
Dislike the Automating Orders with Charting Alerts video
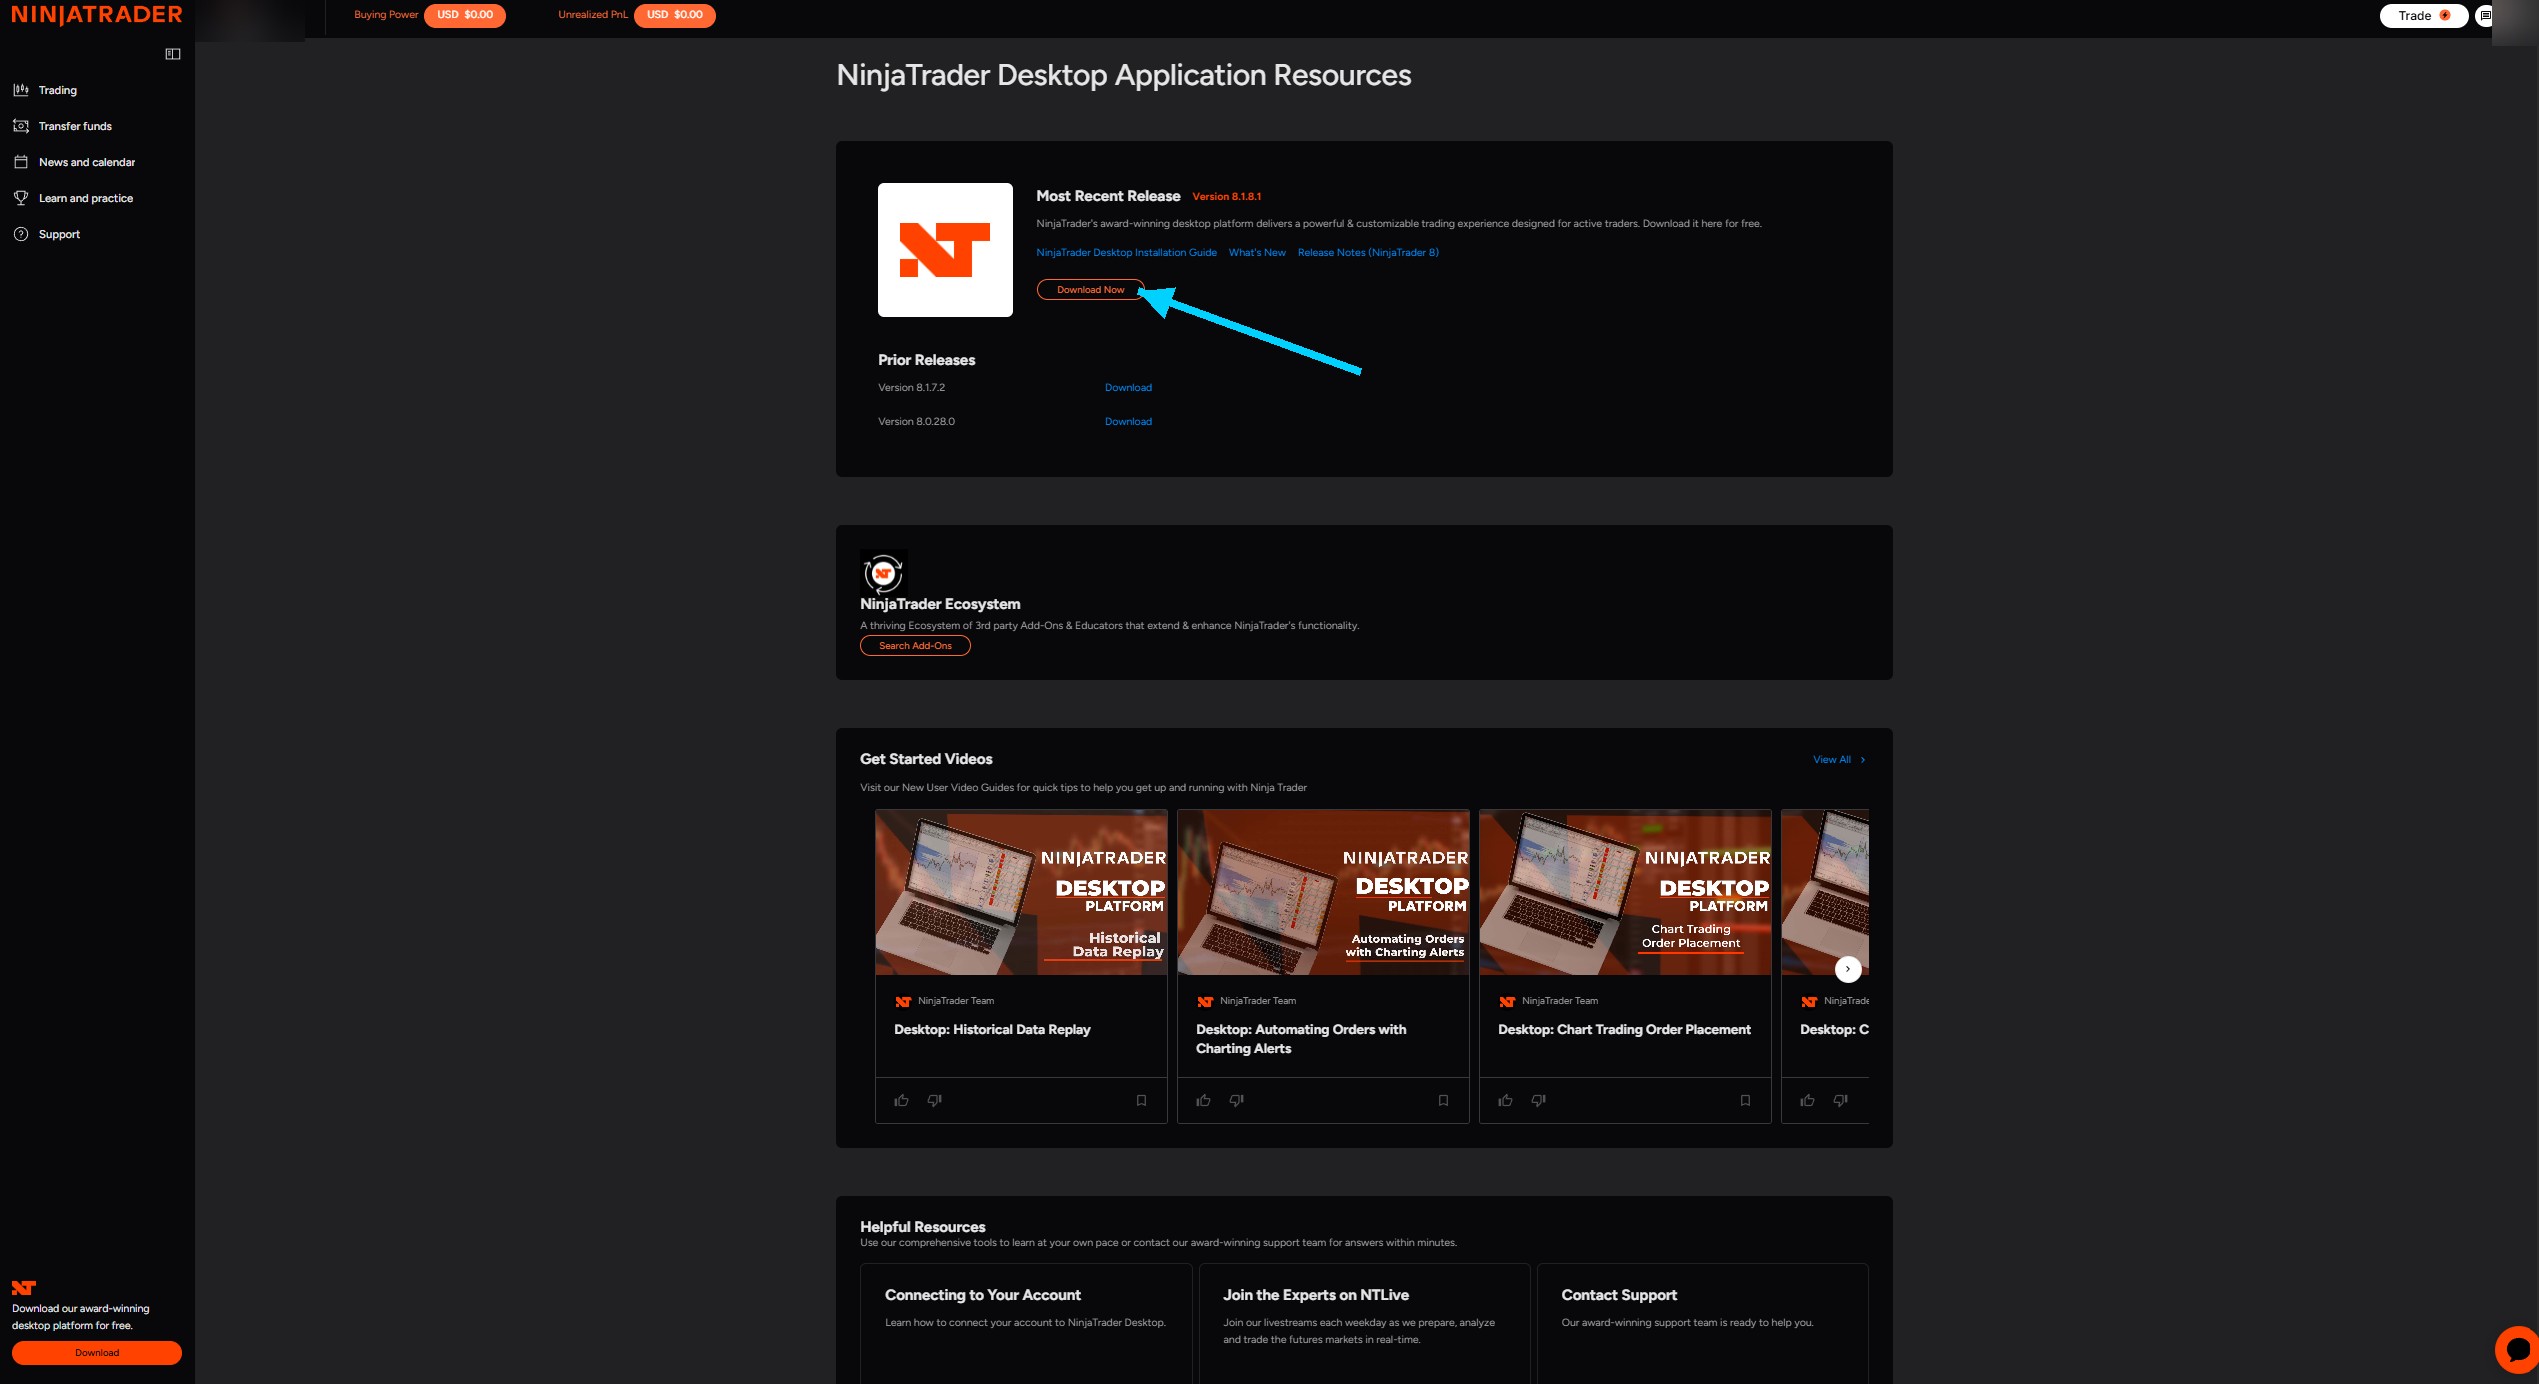1236,1100
